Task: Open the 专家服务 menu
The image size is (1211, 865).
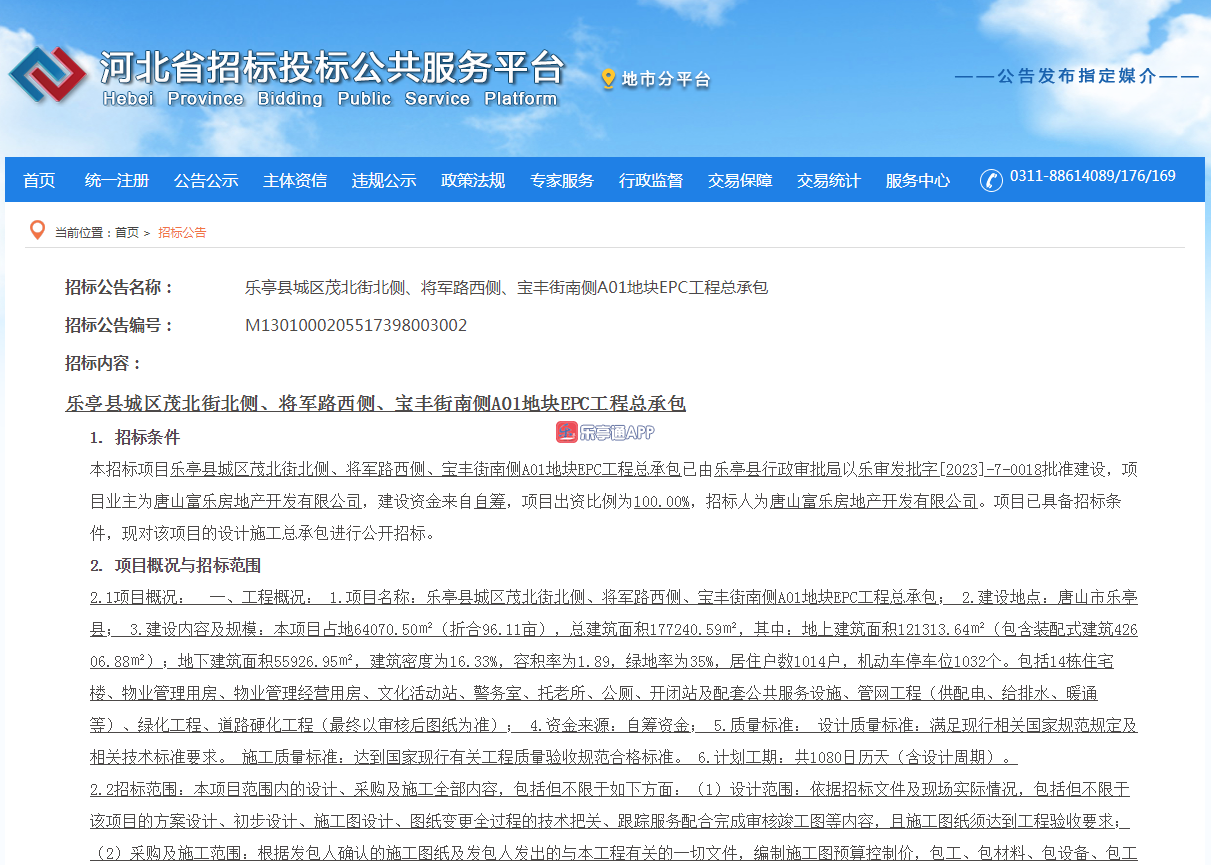Action: (561, 181)
